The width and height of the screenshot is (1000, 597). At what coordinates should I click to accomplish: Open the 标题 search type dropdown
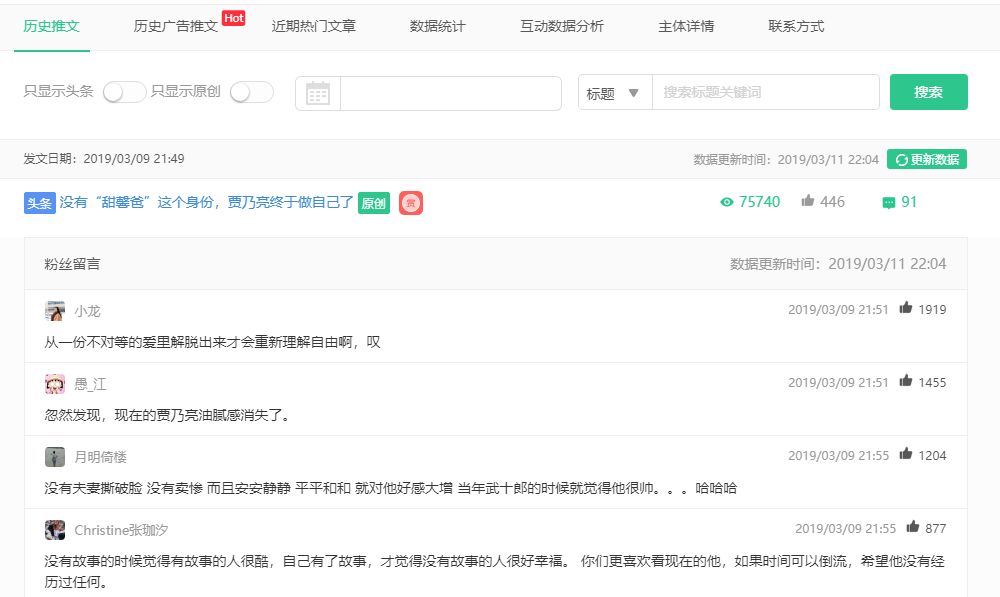614,93
